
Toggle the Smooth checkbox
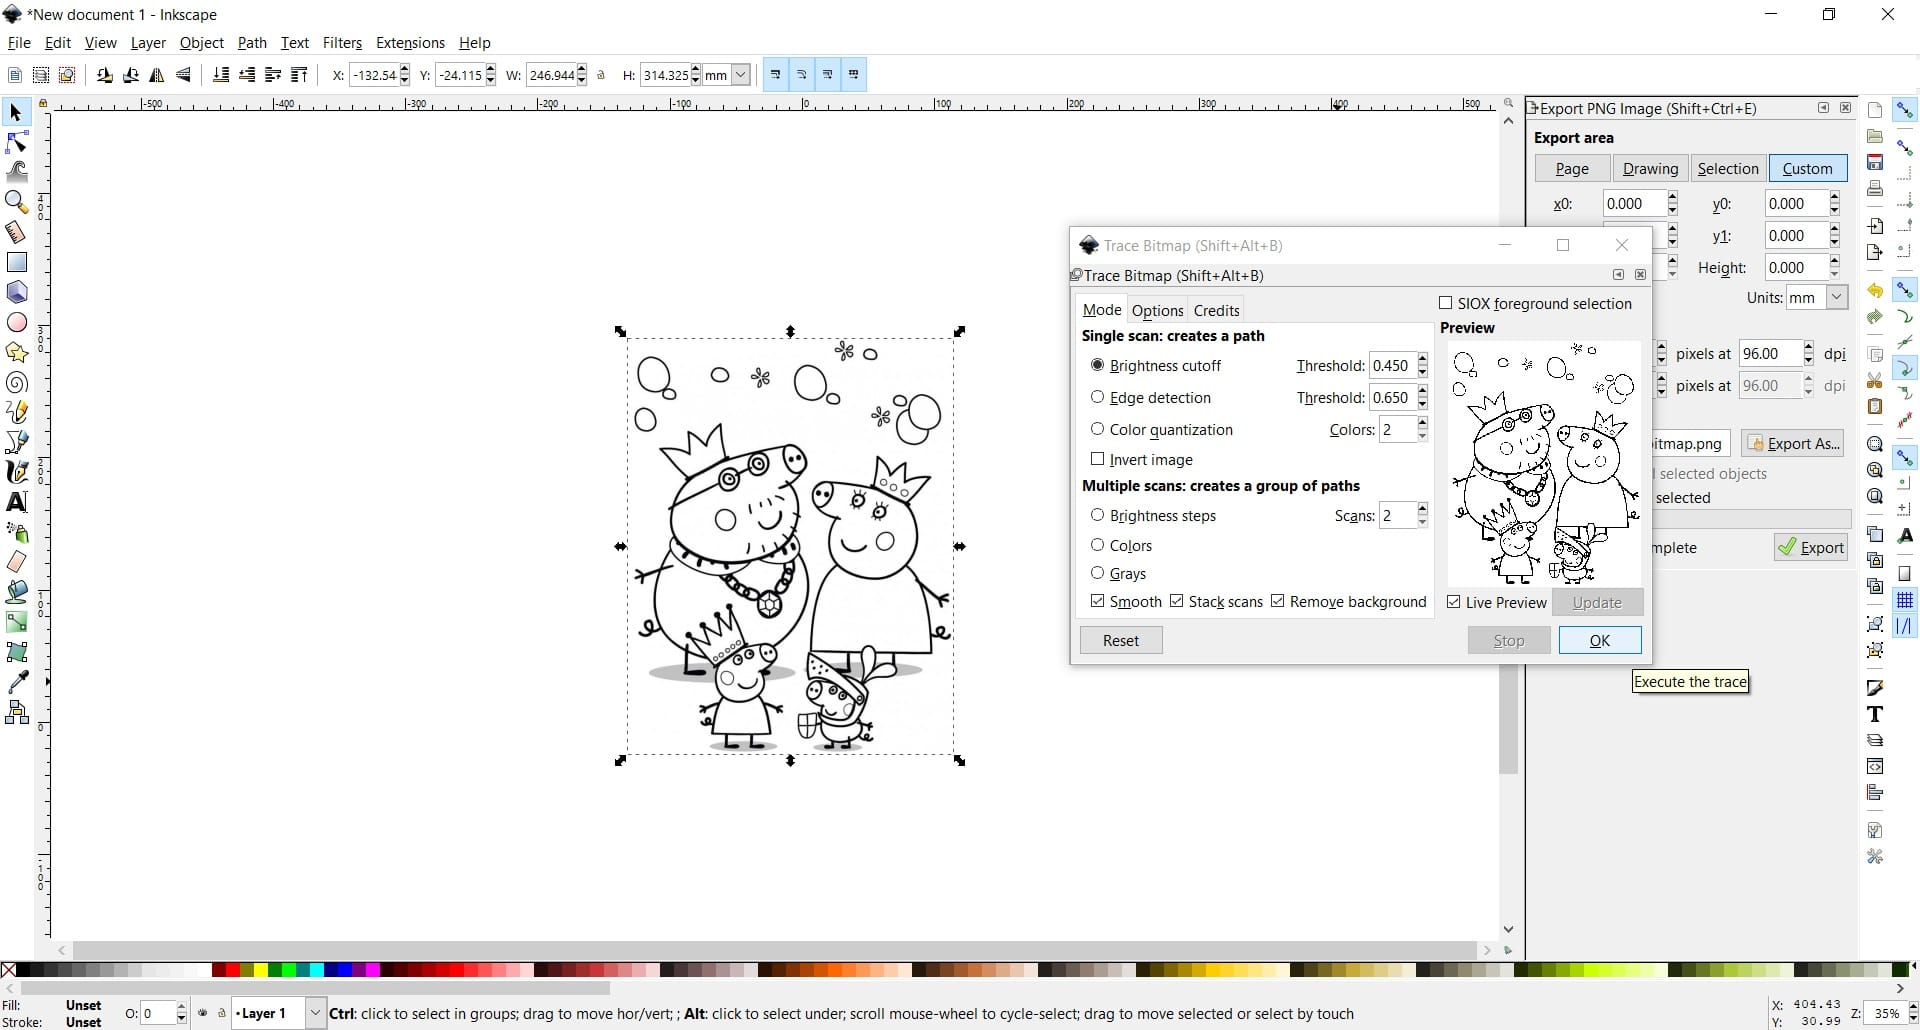1097,601
